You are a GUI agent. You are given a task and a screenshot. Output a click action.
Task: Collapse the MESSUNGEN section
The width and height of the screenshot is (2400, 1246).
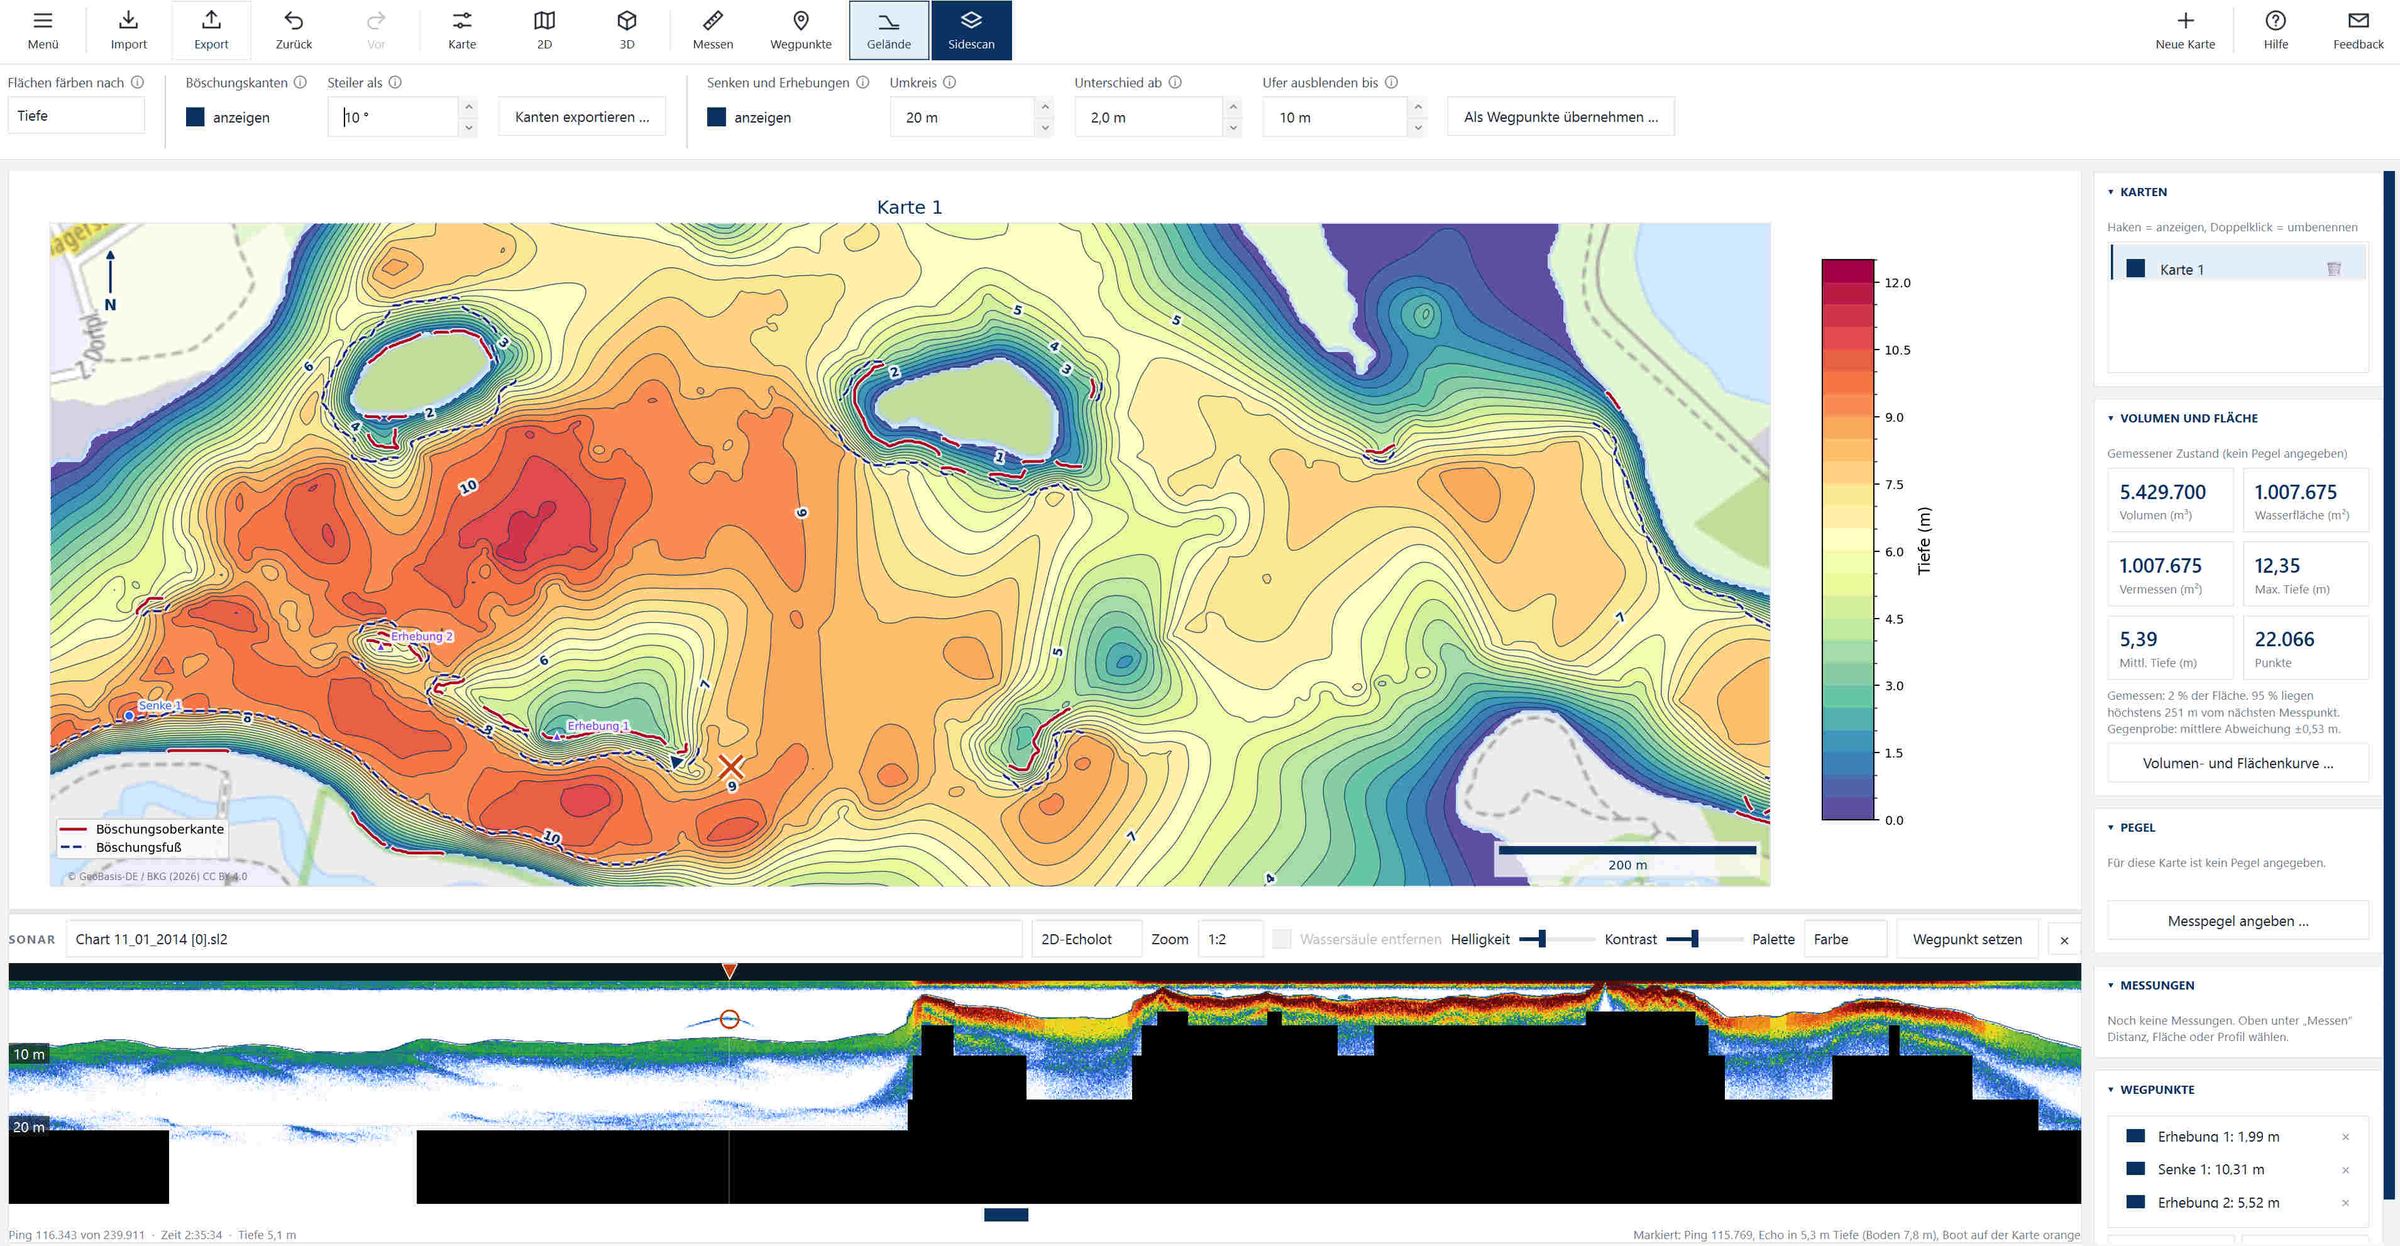pyautogui.click(x=2150, y=985)
